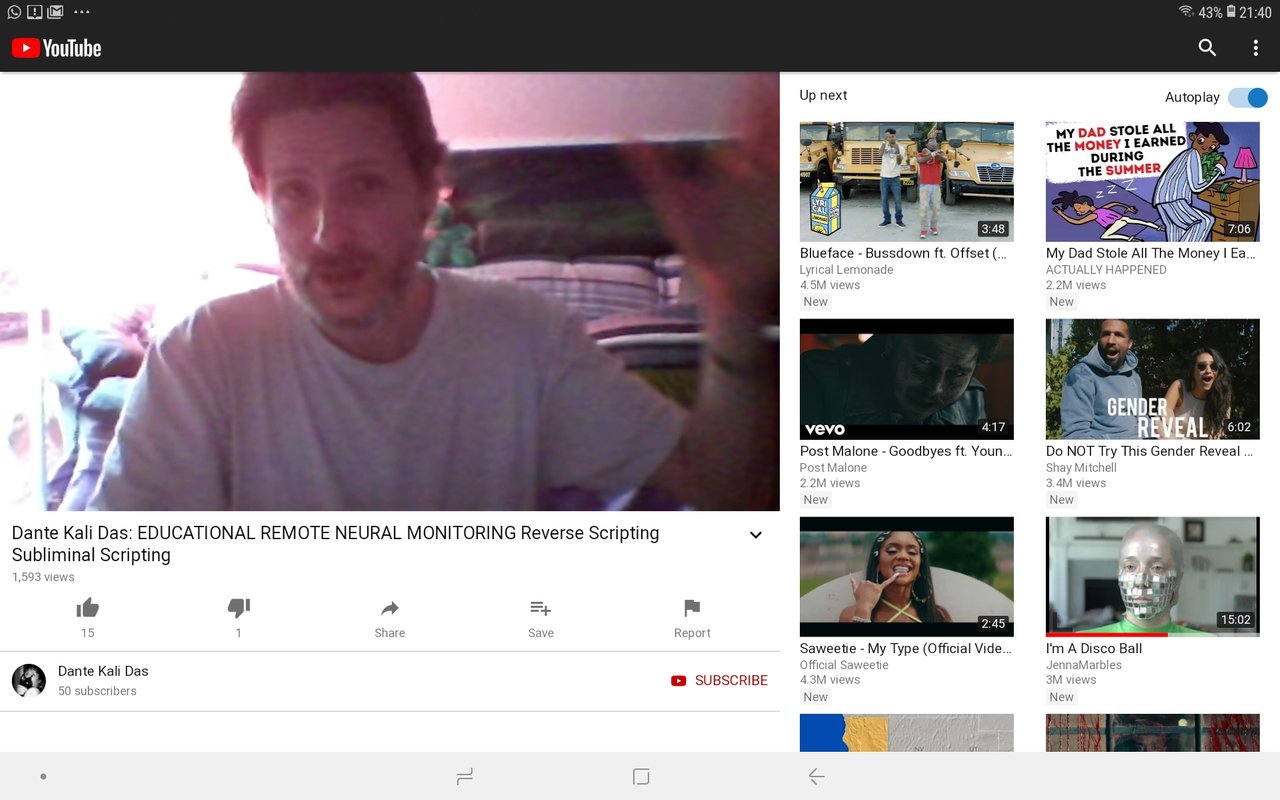Viewport: 1280px width, 800px height.
Task: Tap the battery 43% indicator
Action: click(1217, 12)
